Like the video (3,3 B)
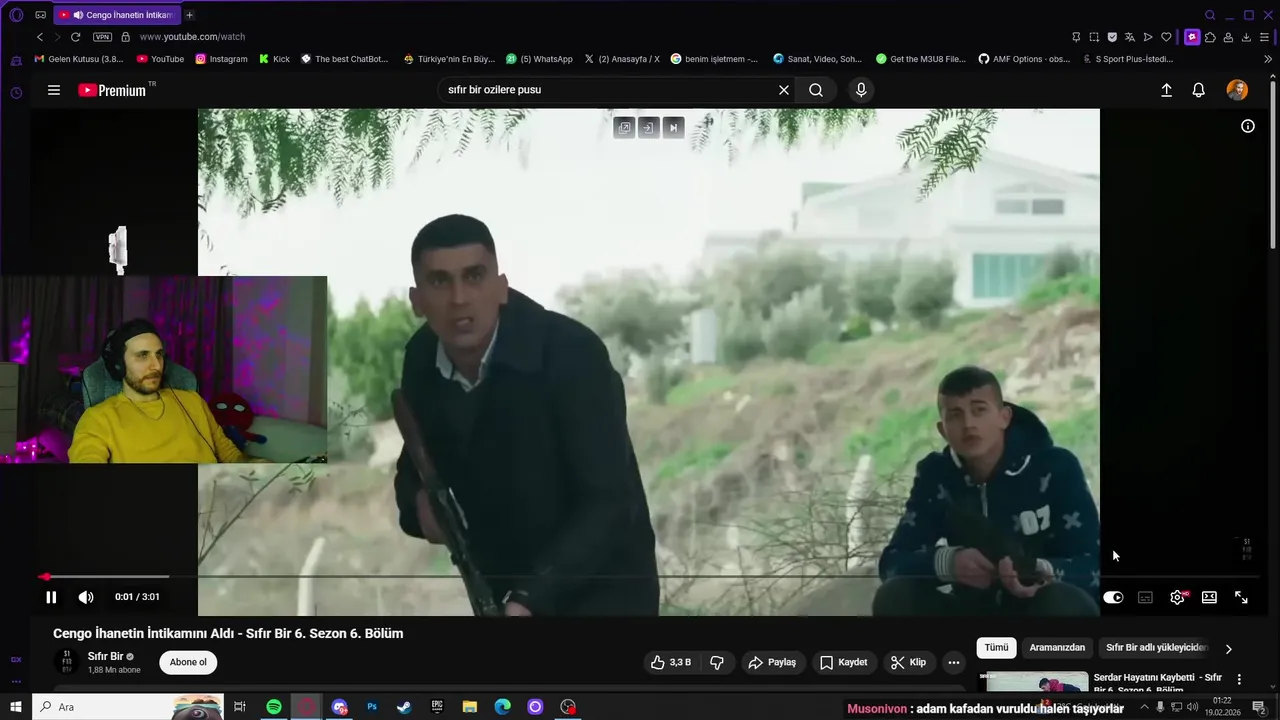1280x720 pixels. [x=670, y=662]
